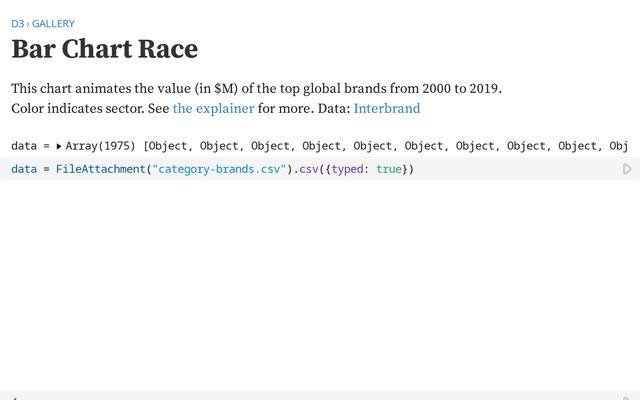Place cursor in "category-brands.csv" string
The width and height of the screenshot is (640, 400).
click(x=219, y=169)
